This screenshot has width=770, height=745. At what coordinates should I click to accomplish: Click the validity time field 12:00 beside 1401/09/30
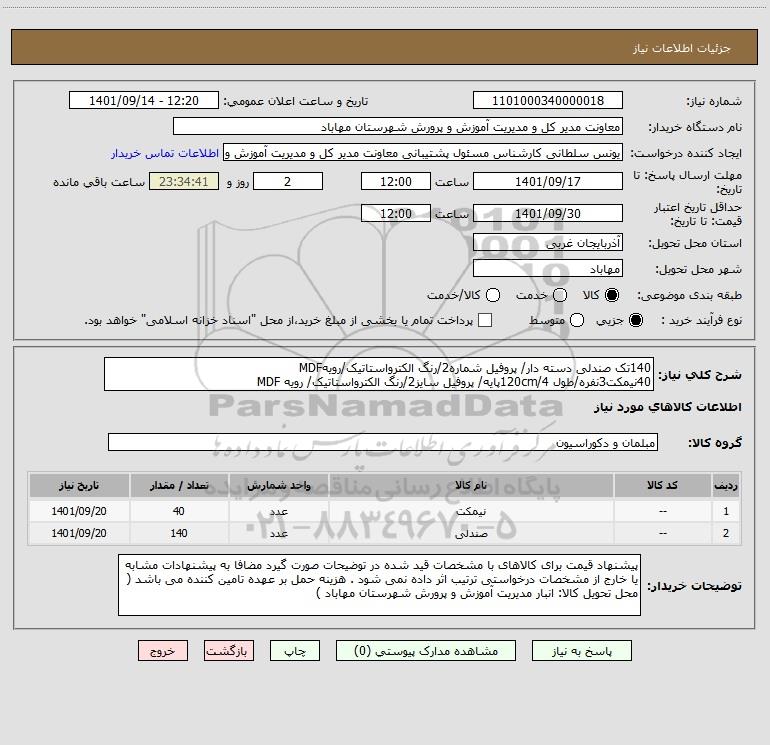[x=396, y=213]
